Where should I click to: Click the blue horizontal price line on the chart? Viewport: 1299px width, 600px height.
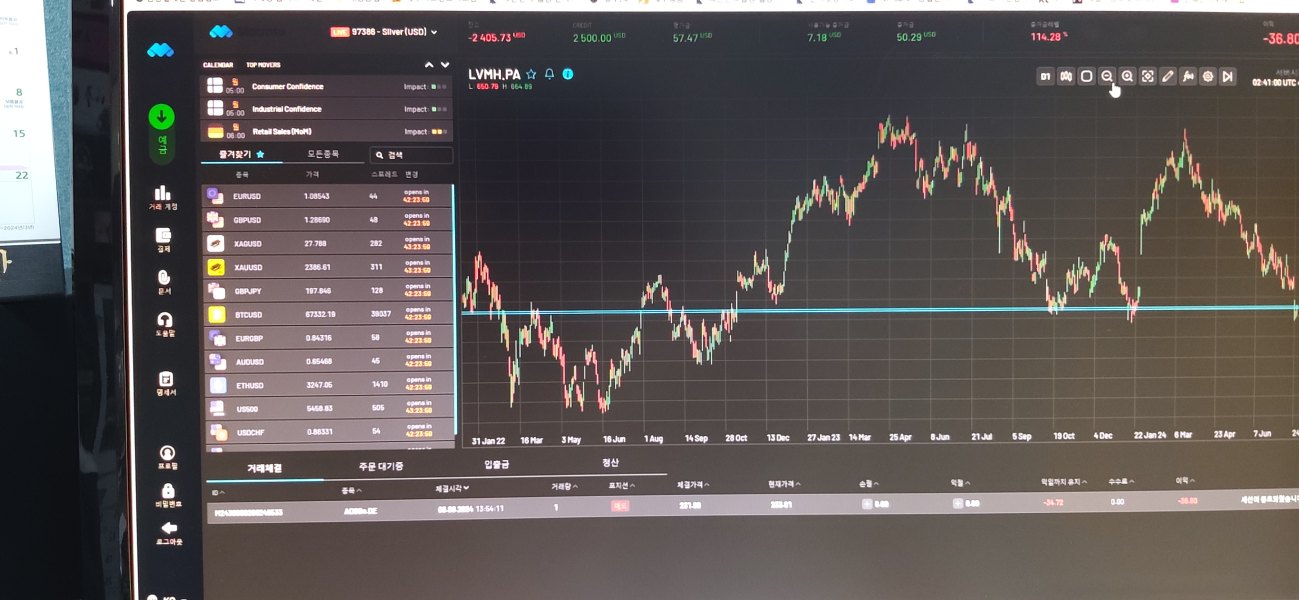[x=880, y=310]
